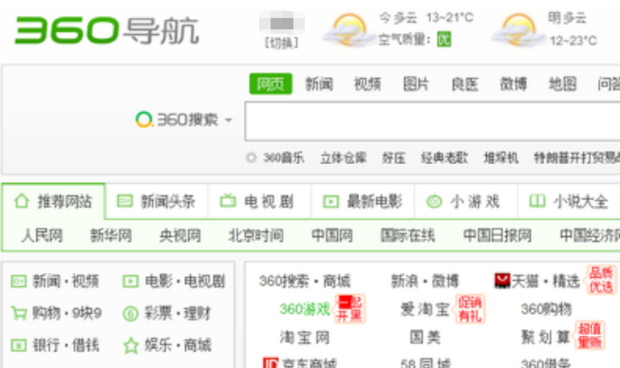
Task: Click the house icon on 推荐网站 tab
Action: point(22,201)
